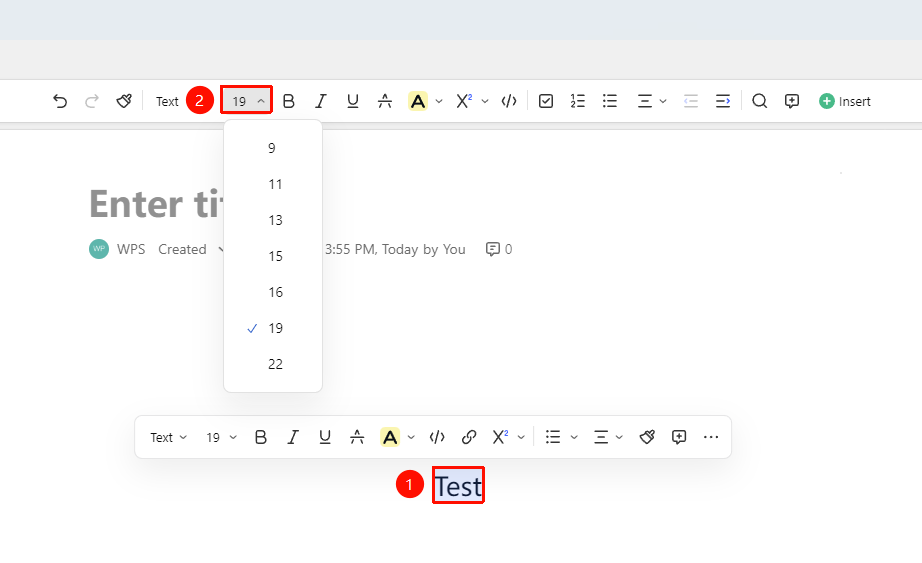Undo the last action in top toolbar
Image resolution: width=922 pixels, height=563 pixels.
59,101
